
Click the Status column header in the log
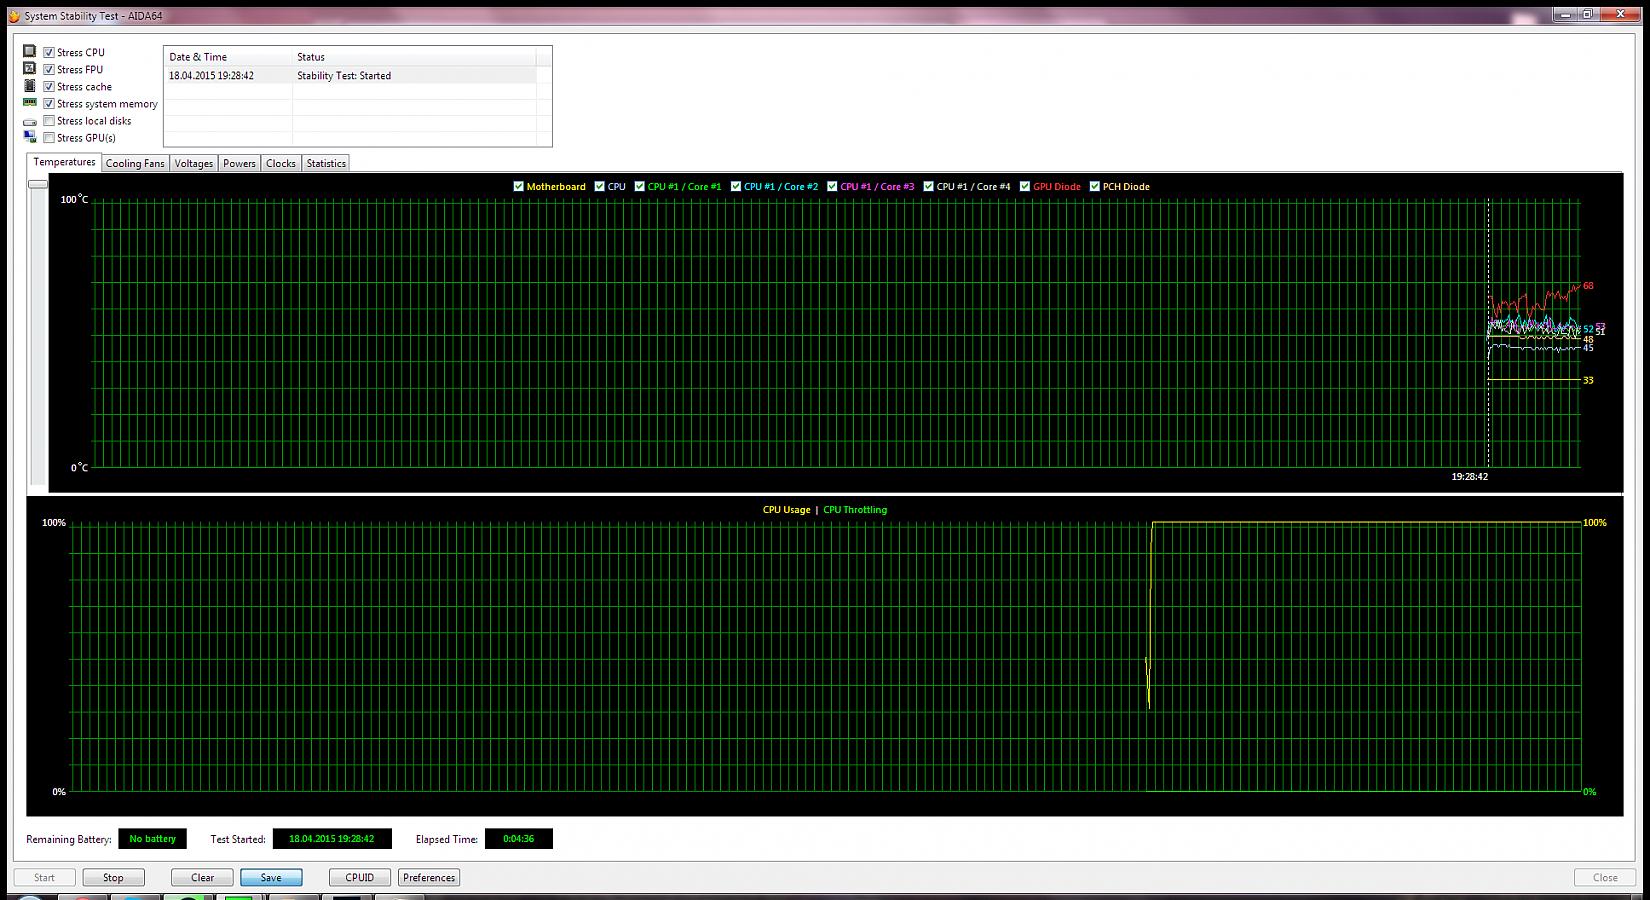pos(414,57)
